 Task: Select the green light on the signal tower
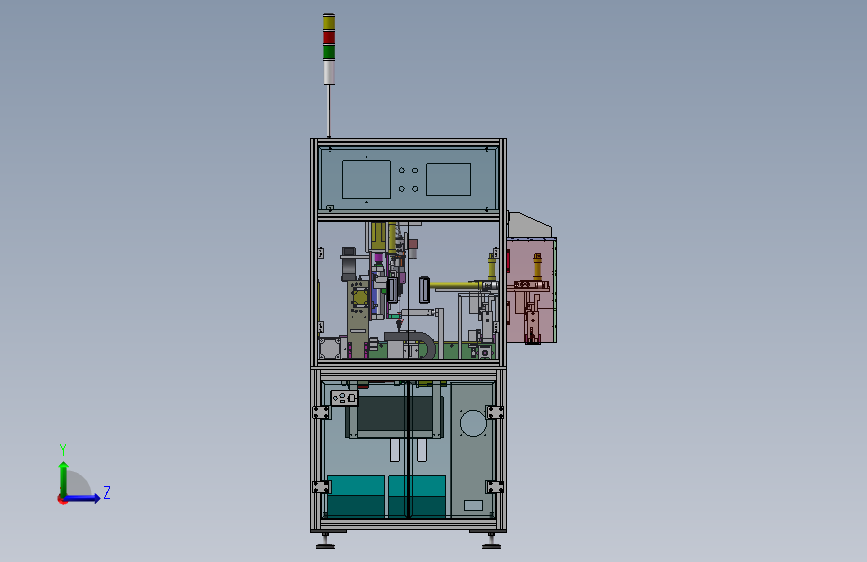tap(329, 52)
